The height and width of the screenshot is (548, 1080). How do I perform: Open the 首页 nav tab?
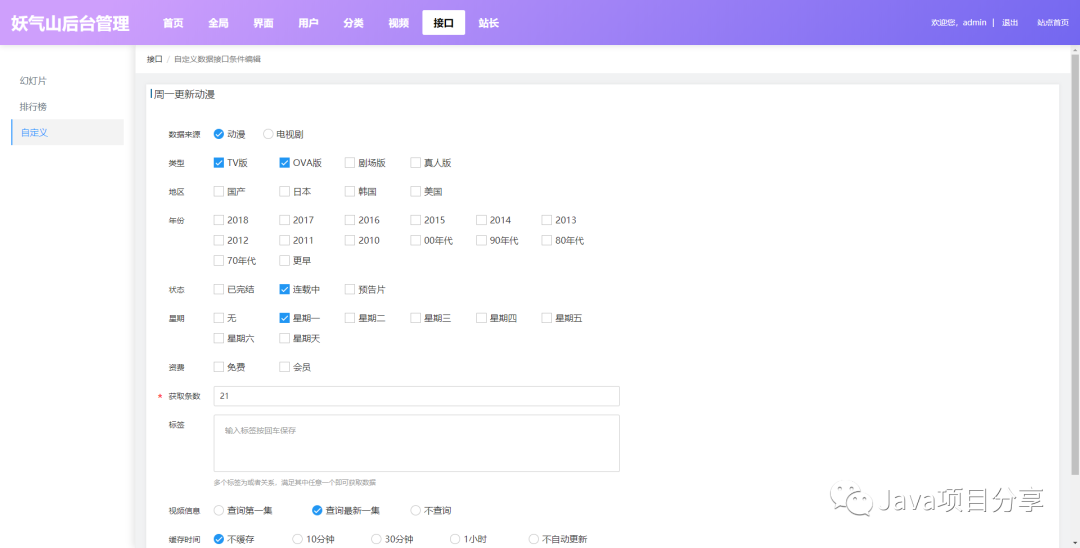click(x=174, y=23)
